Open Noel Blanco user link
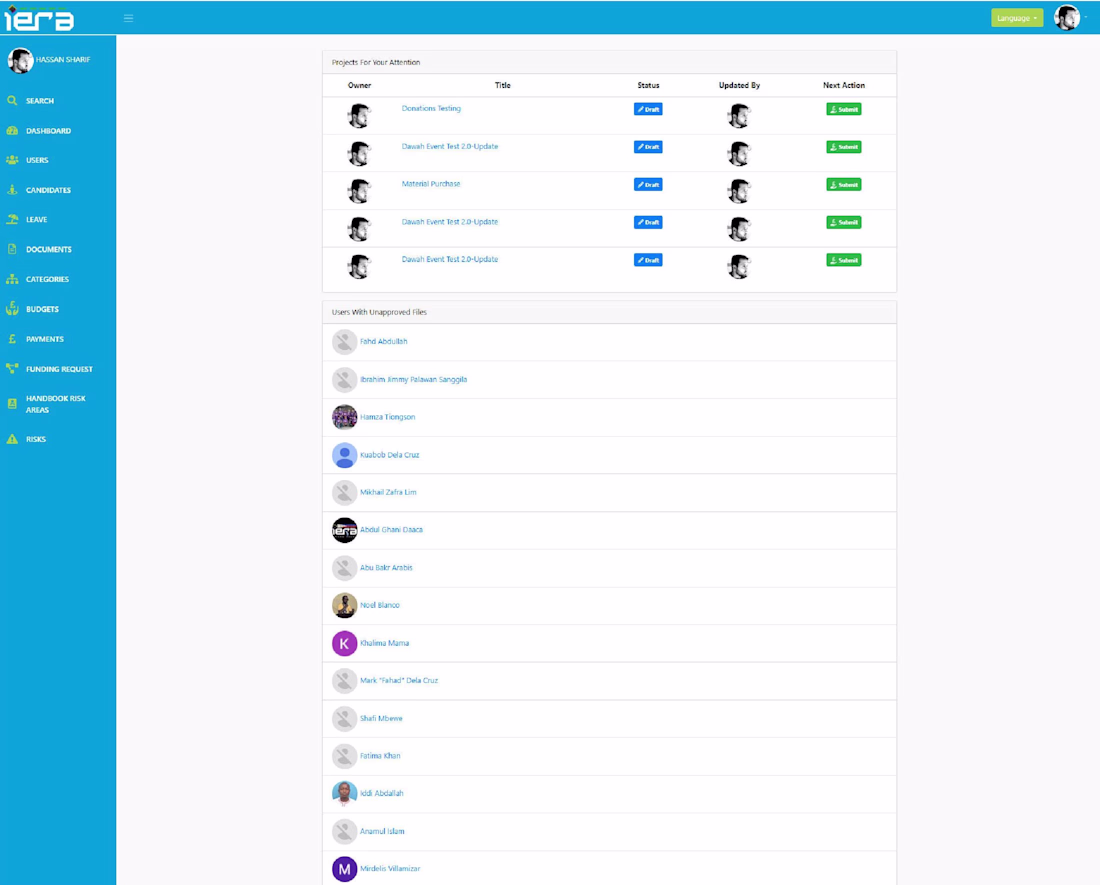 pos(380,605)
